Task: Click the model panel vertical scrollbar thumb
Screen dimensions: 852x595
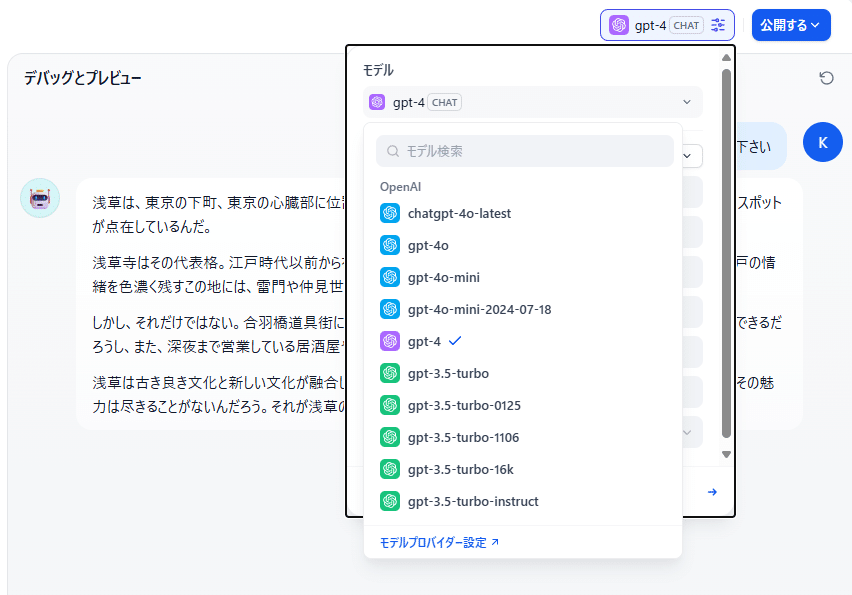Action: (x=726, y=253)
